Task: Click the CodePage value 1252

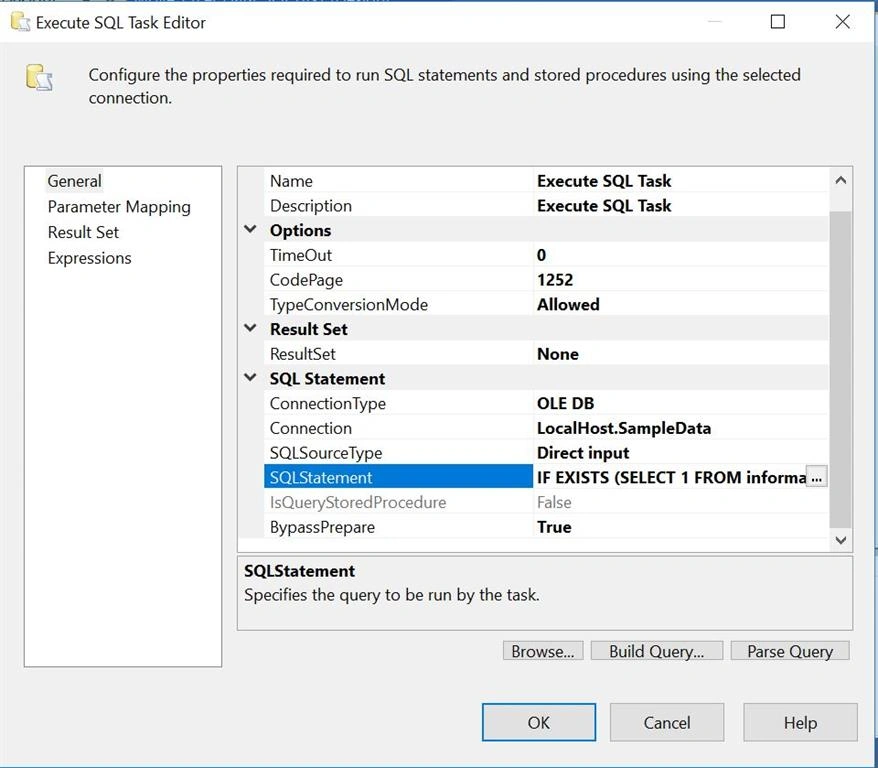Action: [680, 279]
